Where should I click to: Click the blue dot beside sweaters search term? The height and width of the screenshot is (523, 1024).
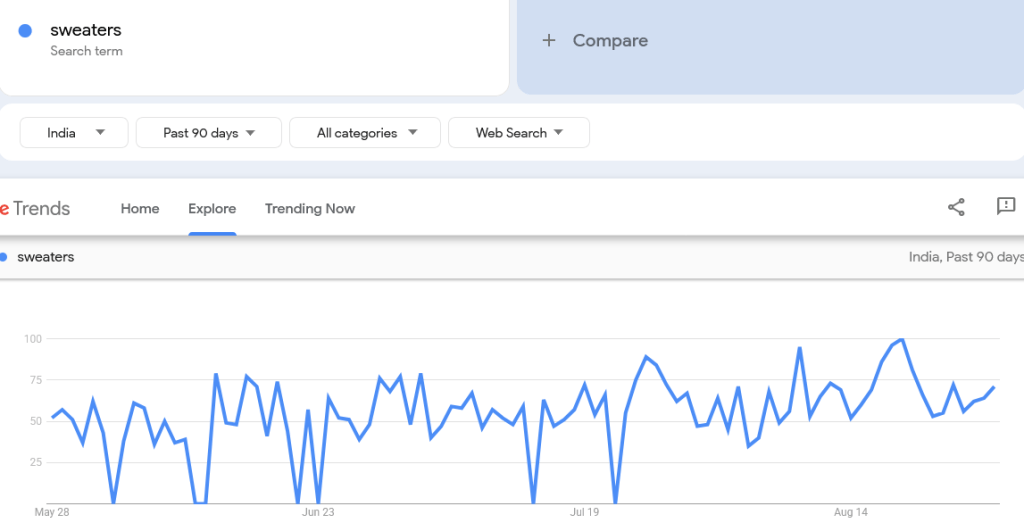coord(25,31)
